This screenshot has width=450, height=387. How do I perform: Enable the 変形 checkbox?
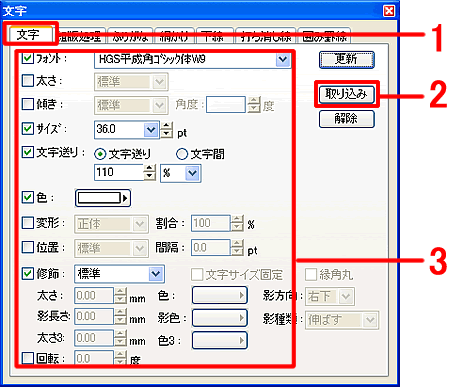[28, 222]
